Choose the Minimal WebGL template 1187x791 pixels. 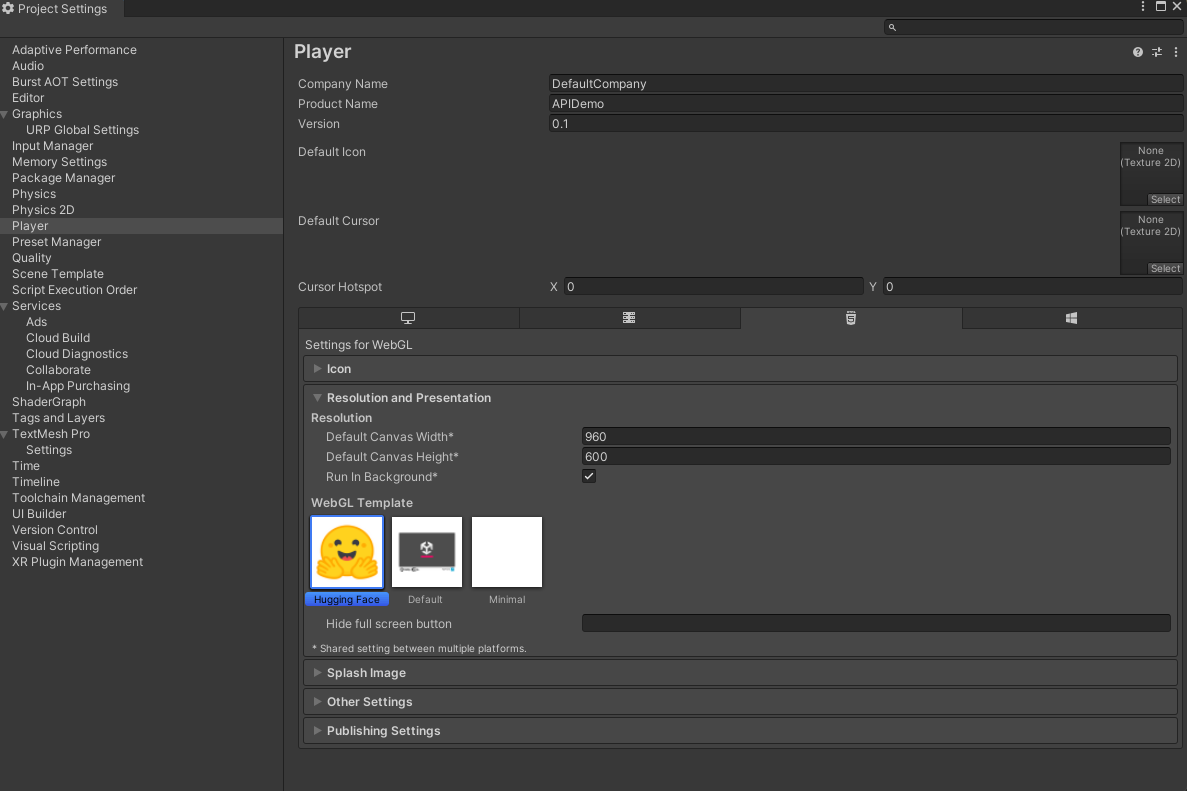click(x=507, y=552)
